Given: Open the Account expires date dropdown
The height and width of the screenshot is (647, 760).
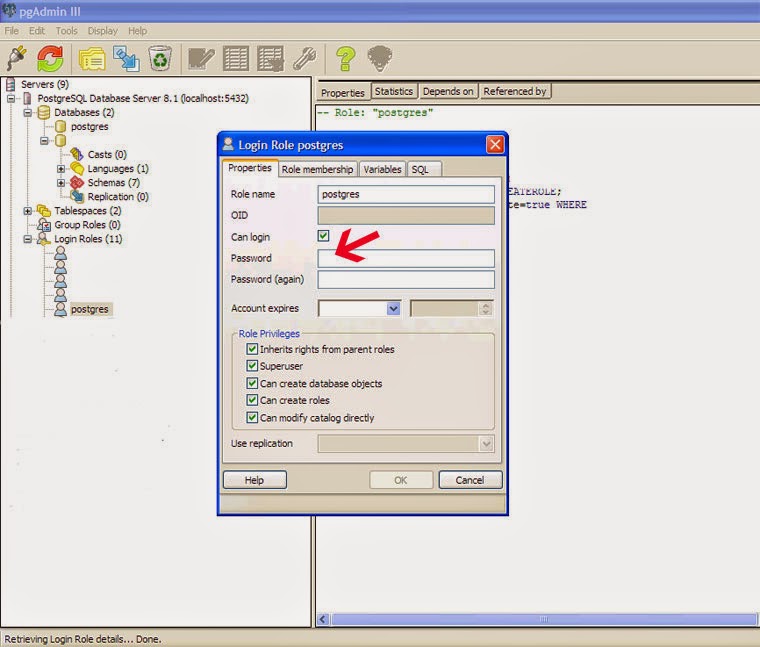Looking at the screenshot, I should 393,308.
